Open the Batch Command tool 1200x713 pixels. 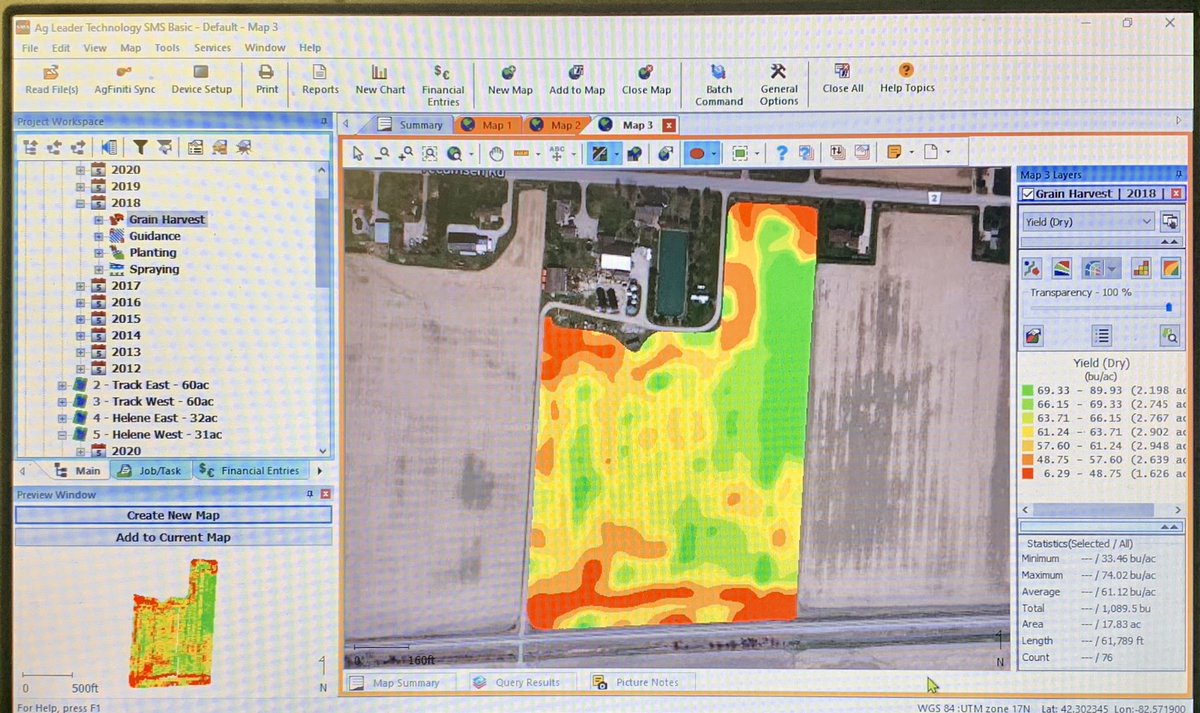coord(719,85)
